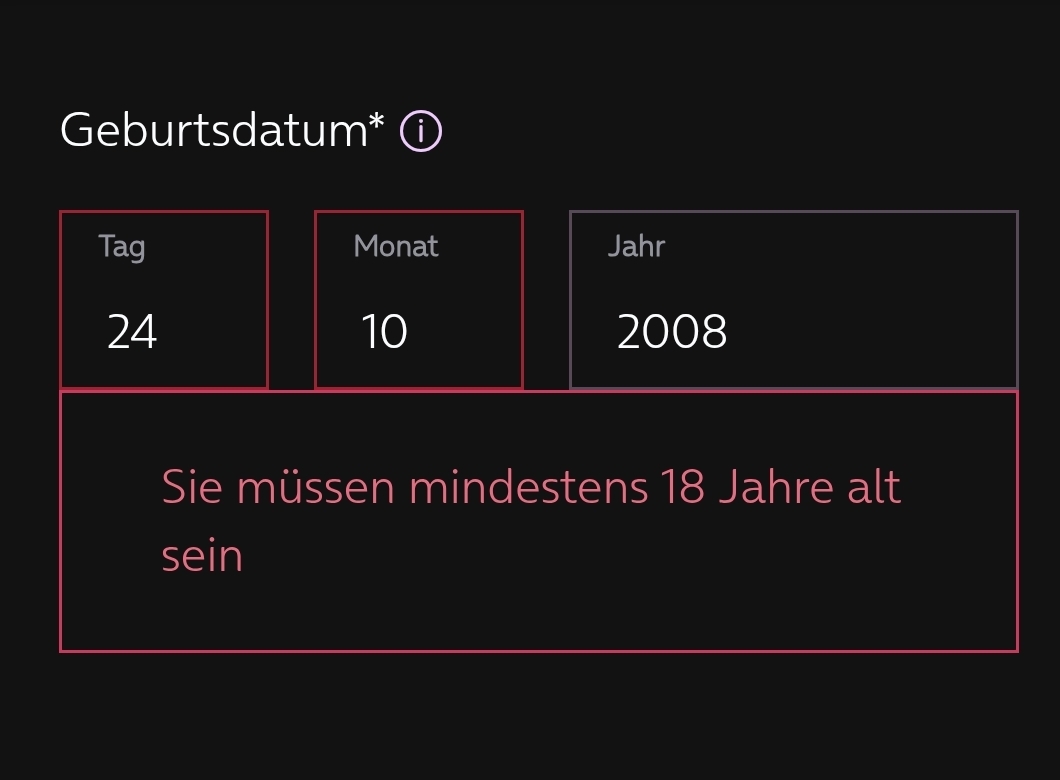Click the value 24 in Tag
The image size is (1060, 780).
132,332
